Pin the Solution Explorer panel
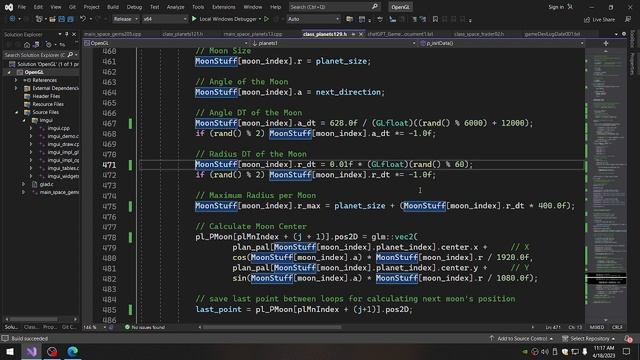This screenshot has height=360, width=640. pos(67,34)
